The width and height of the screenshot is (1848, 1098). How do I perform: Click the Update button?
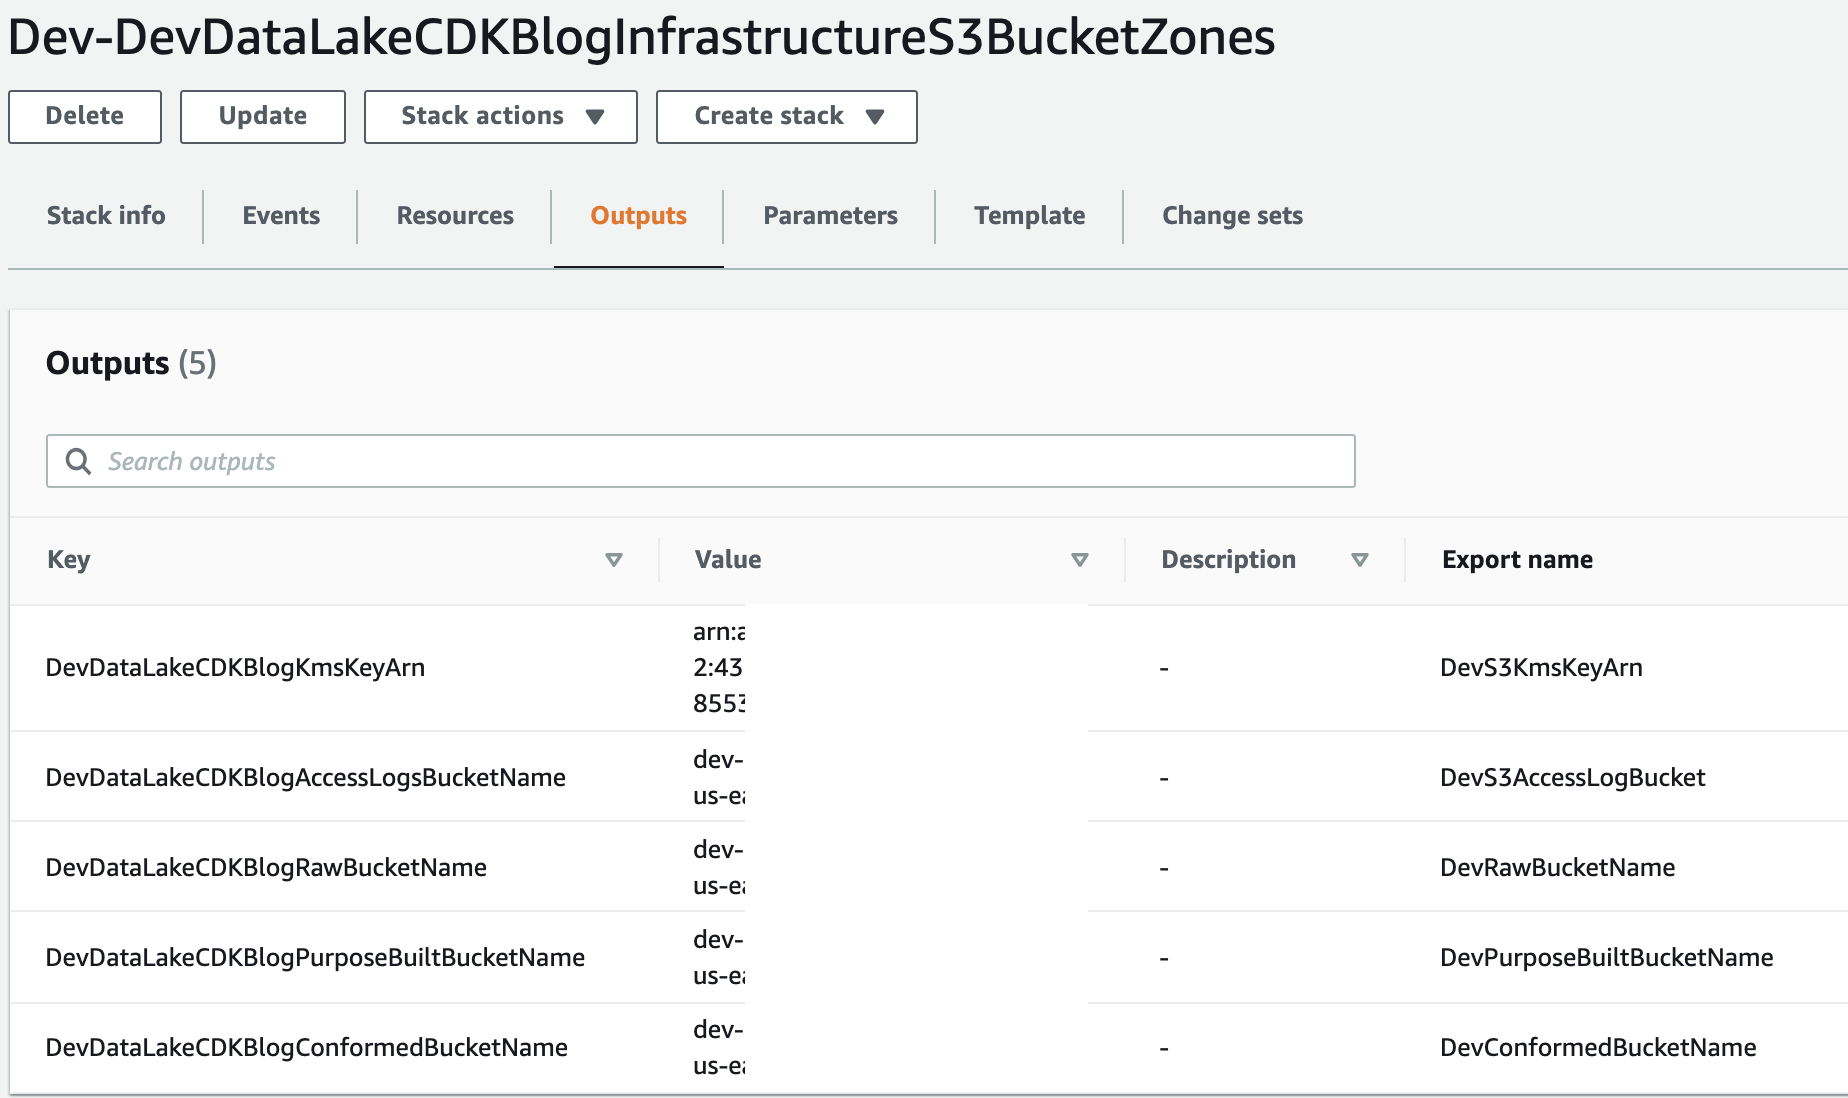263,117
